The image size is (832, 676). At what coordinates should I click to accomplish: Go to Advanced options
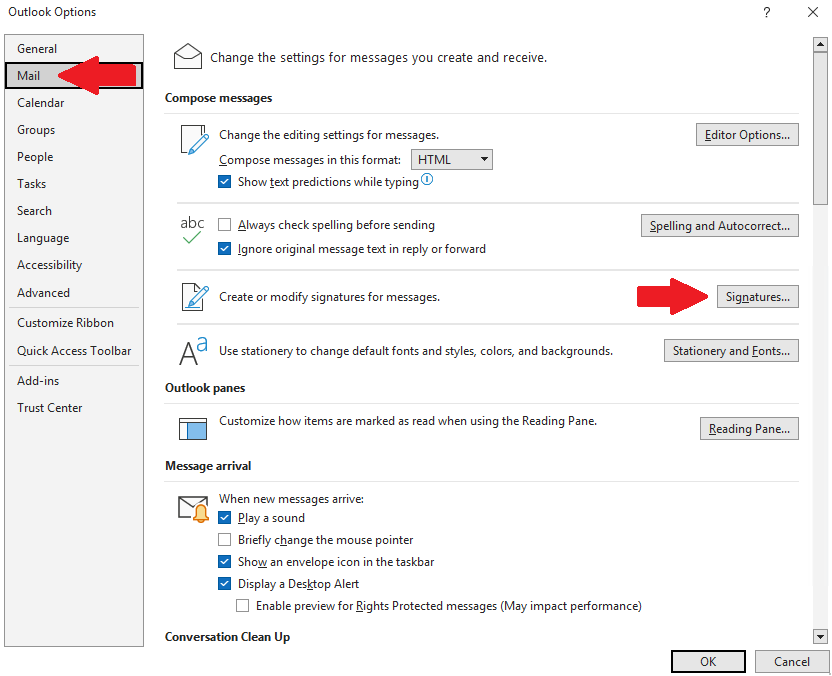(74, 293)
